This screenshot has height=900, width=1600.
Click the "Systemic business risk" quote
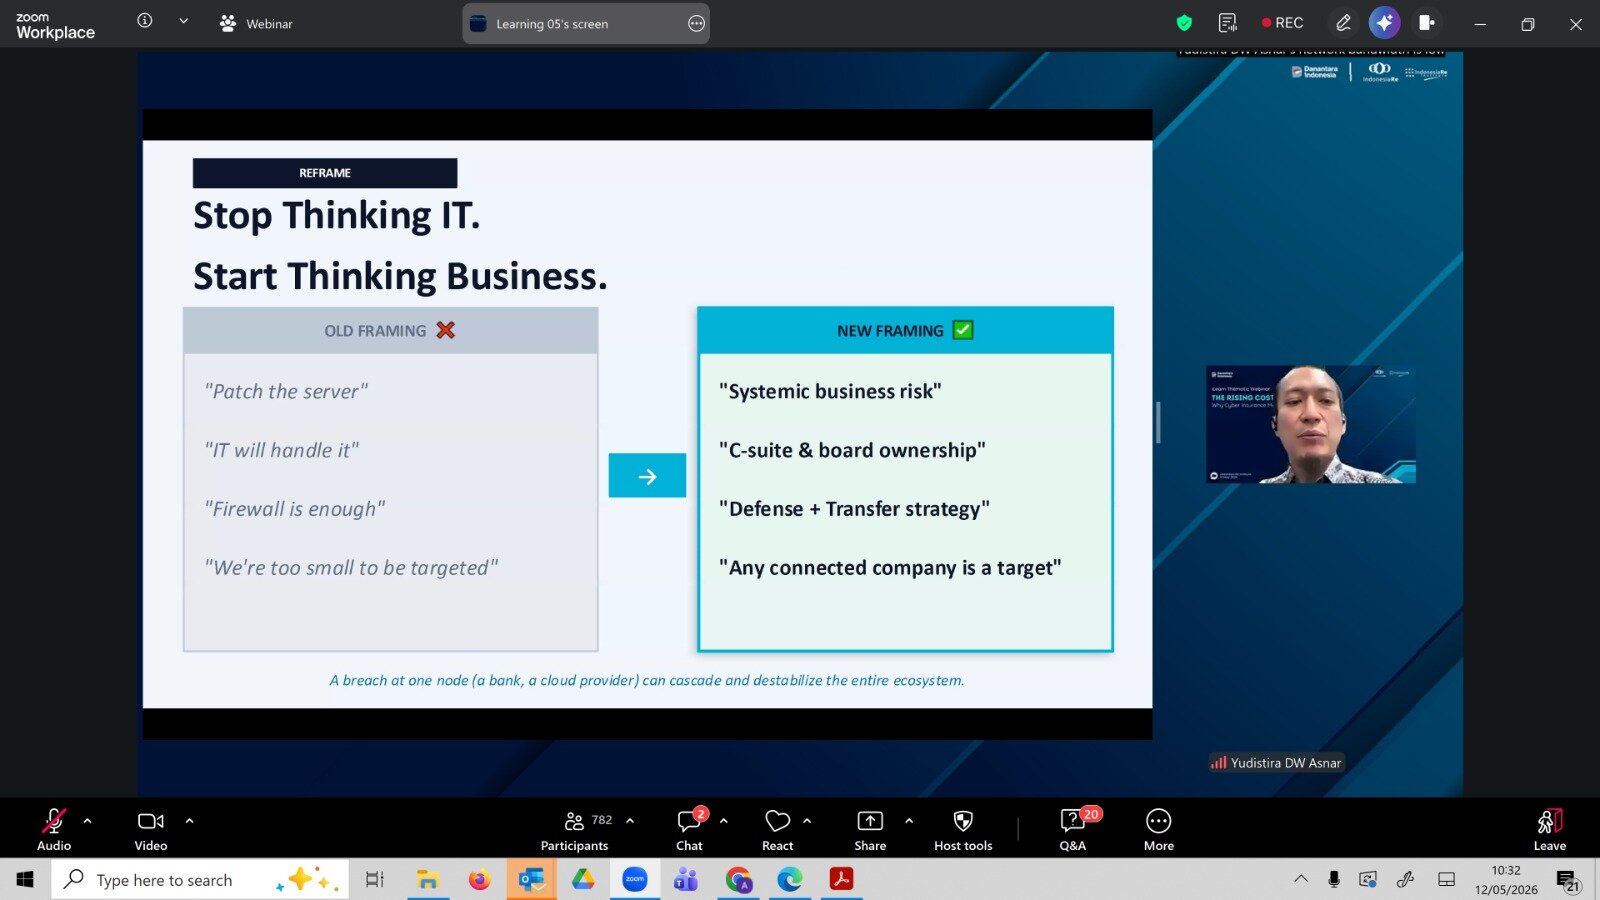pyautogui.click(x=830, y=392)
